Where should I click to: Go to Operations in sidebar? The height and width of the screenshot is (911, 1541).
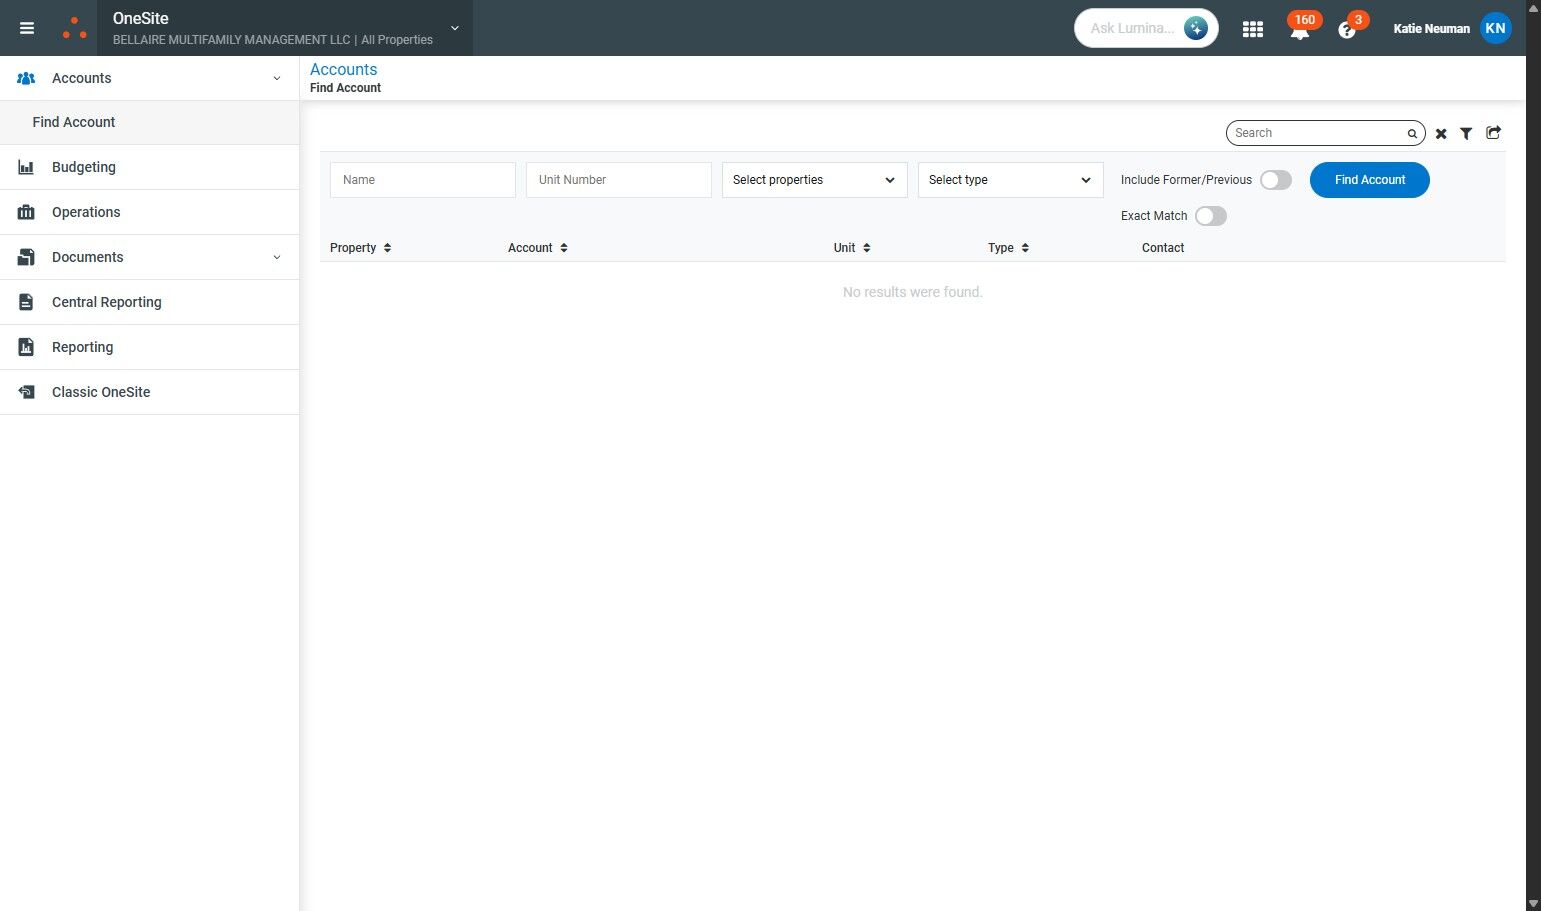[149, 212]
